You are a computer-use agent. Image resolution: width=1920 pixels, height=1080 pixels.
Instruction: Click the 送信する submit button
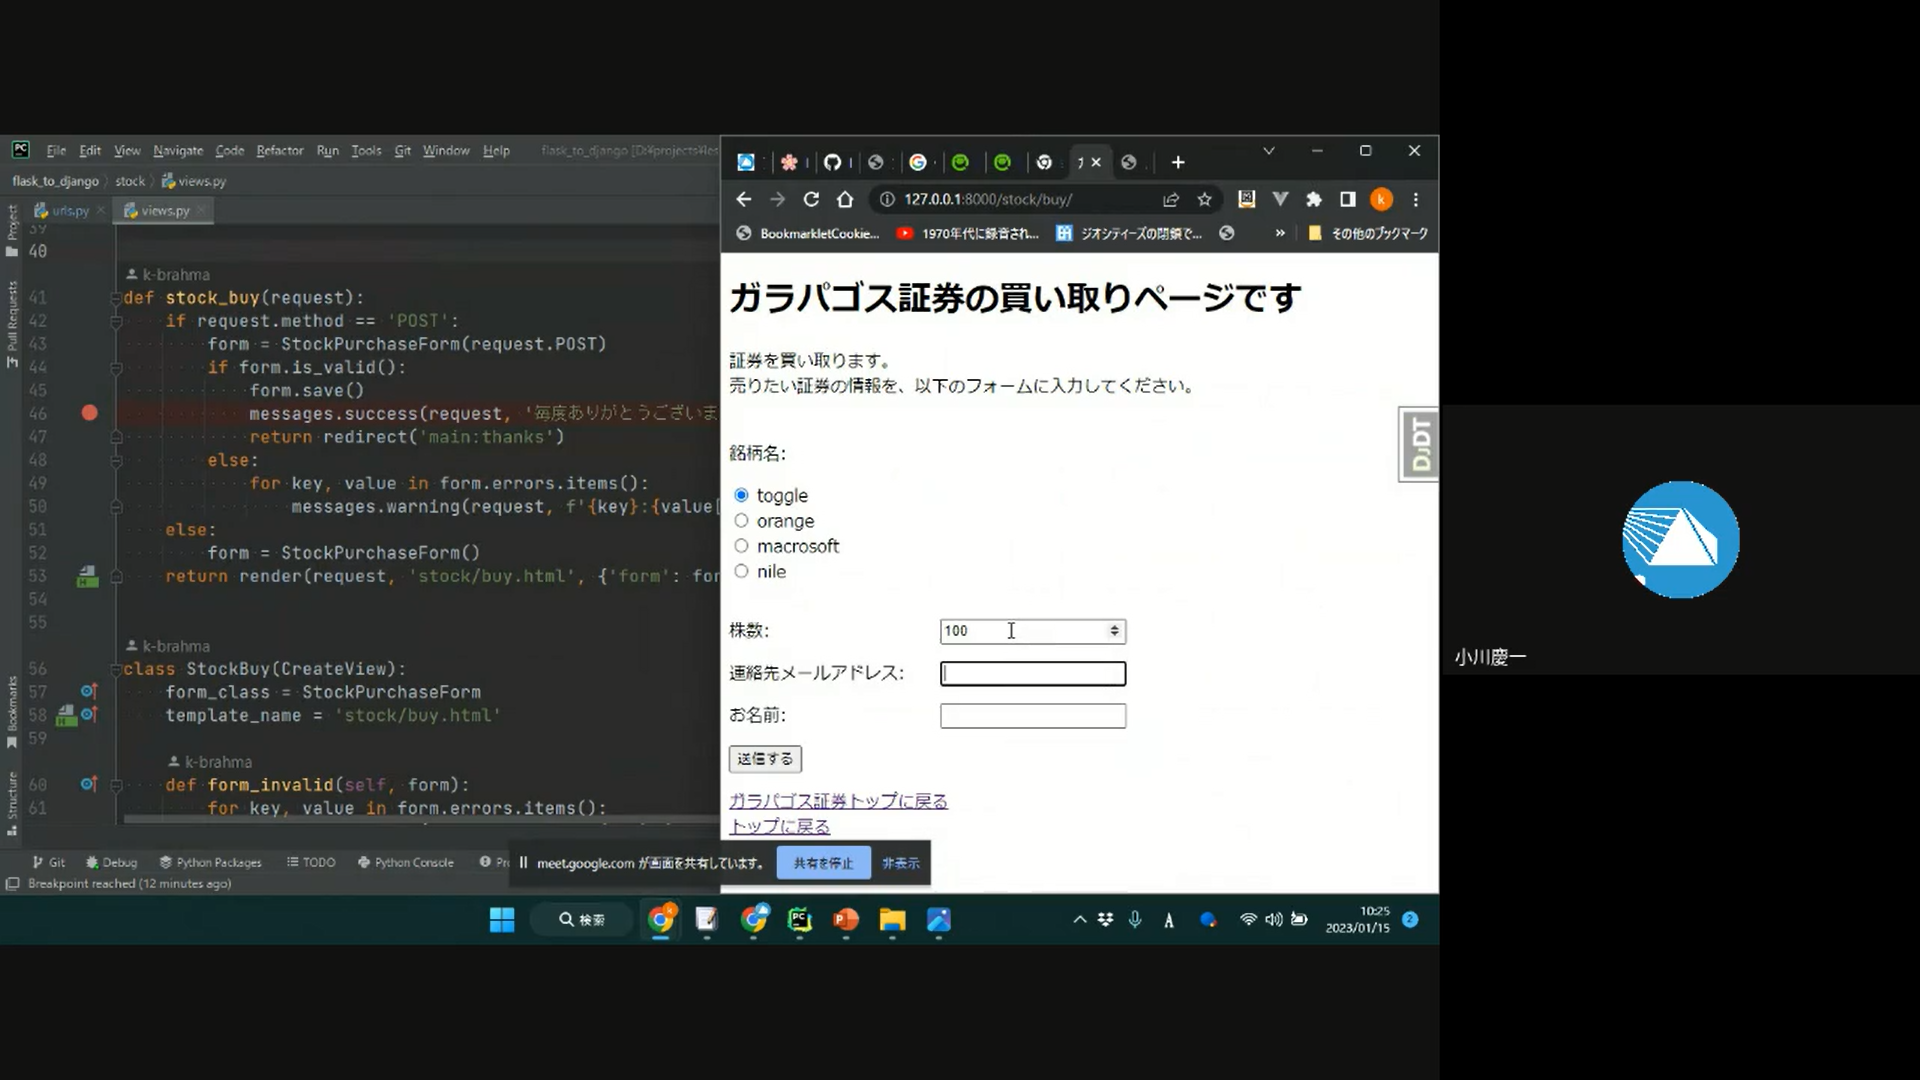(x=765, y=759)
